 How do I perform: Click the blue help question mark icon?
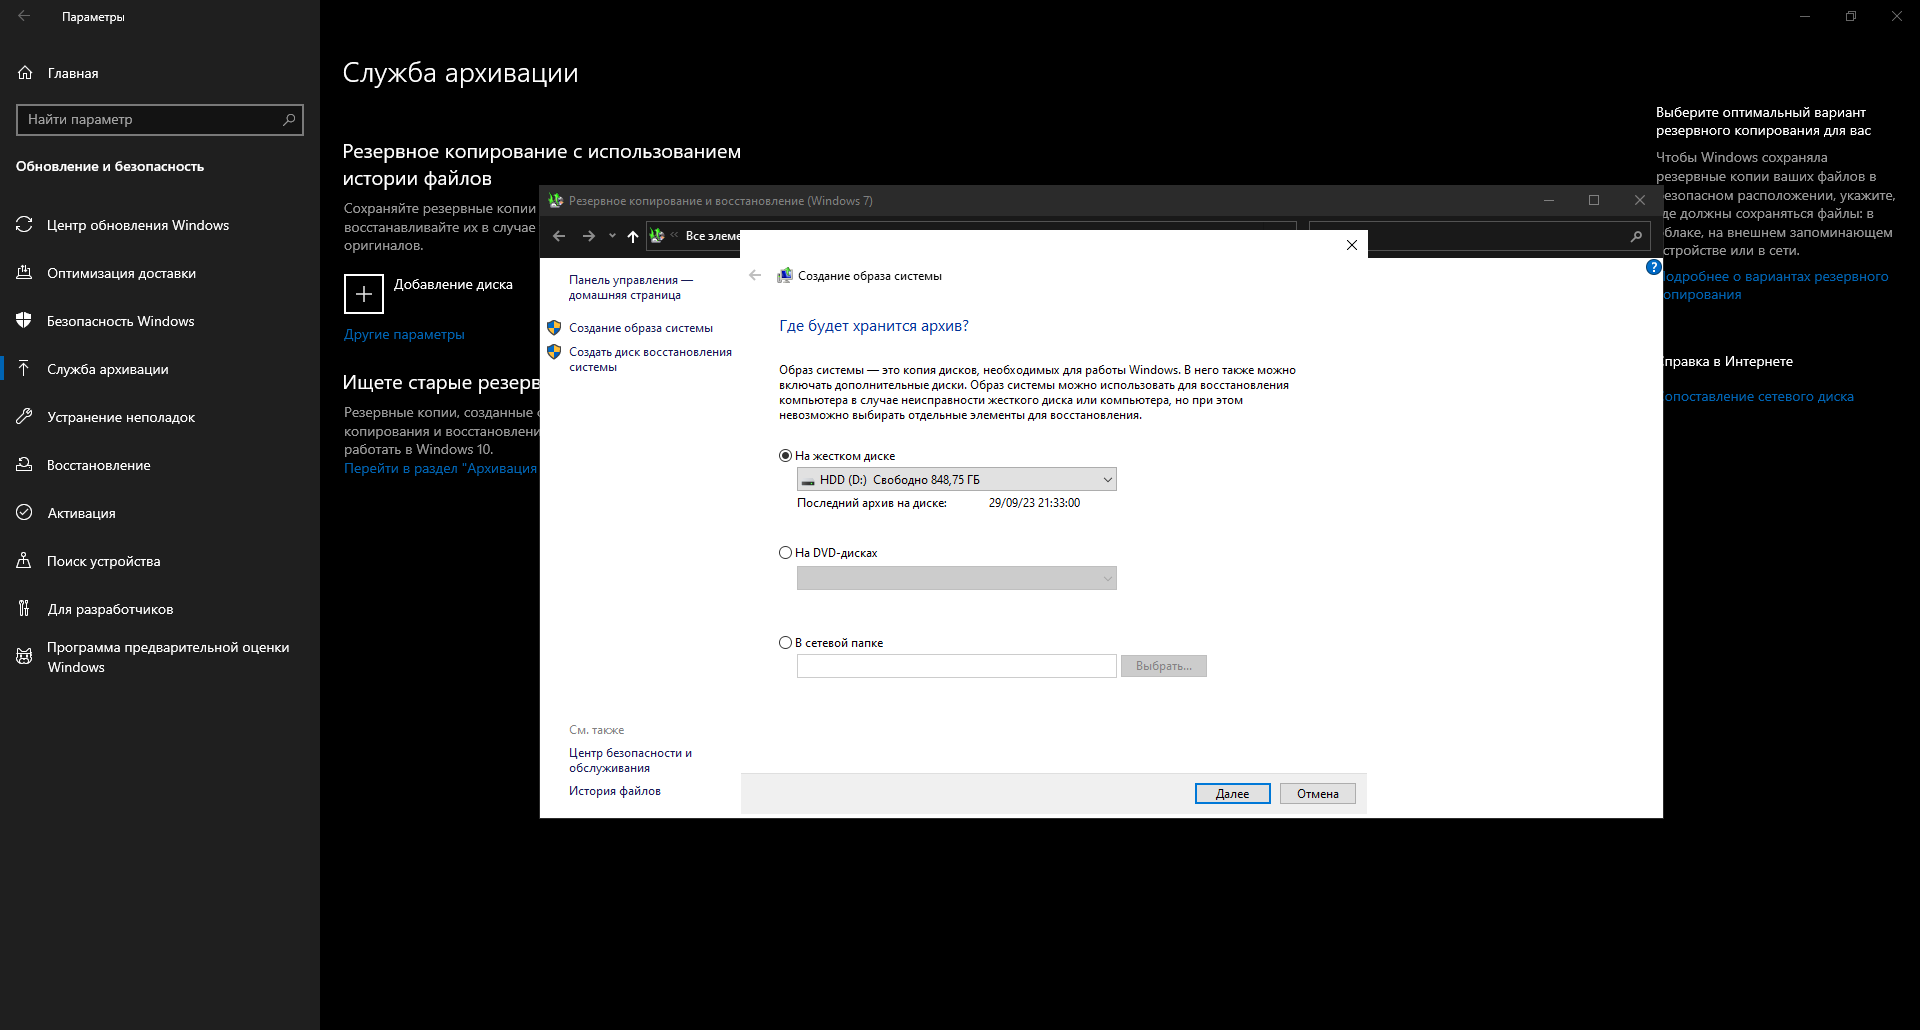(x=1654, y=267)
